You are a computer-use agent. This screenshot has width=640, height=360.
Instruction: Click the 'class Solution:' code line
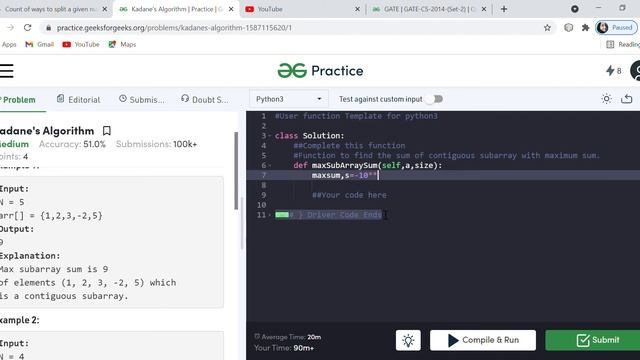coord(309,136)
